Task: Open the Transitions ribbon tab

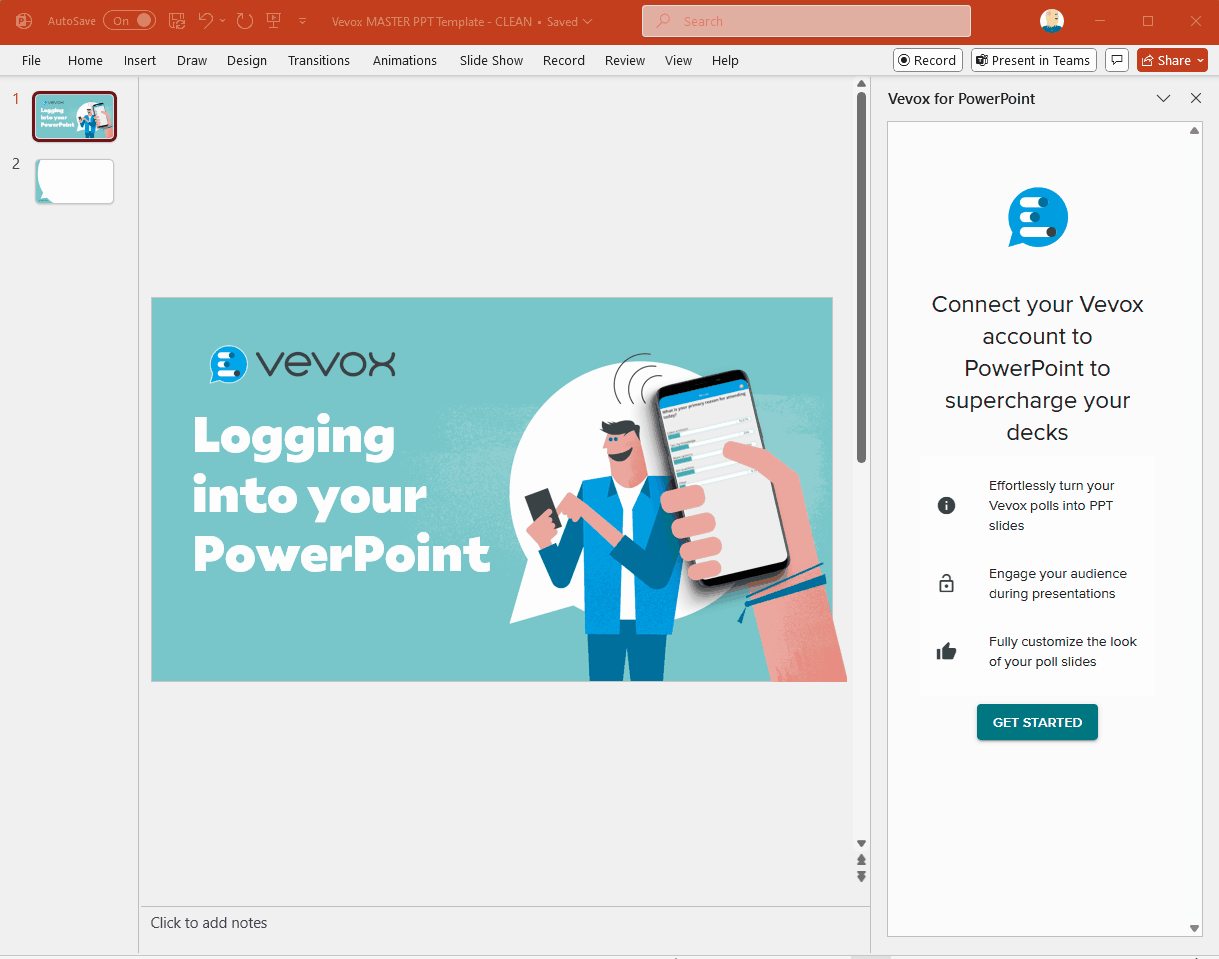Action: coord(319,60)
